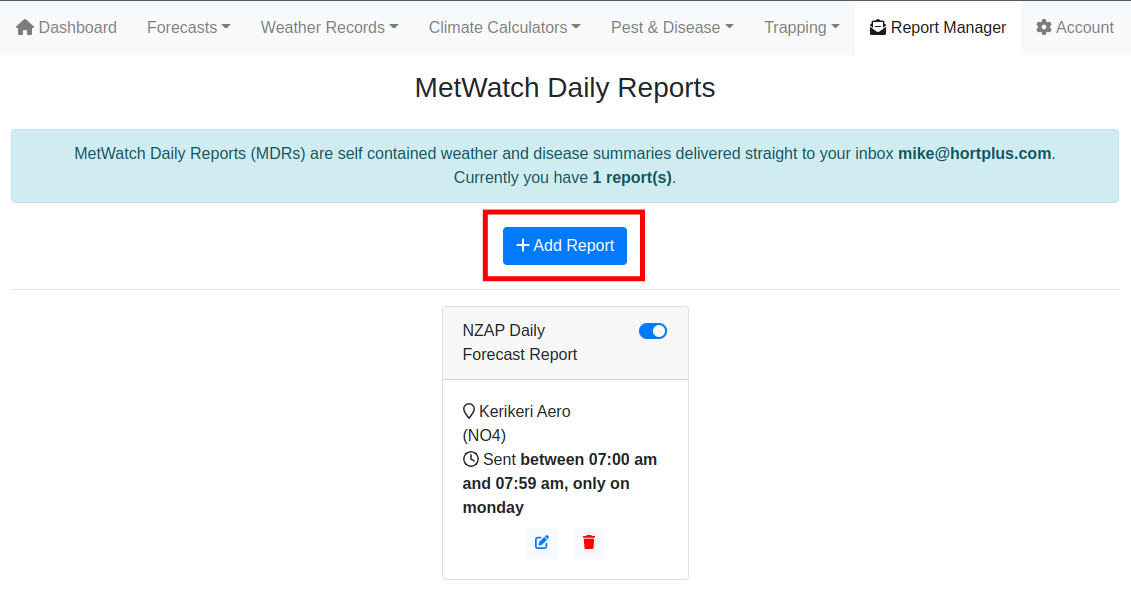Open the Account settings page

pos(1075,27)
